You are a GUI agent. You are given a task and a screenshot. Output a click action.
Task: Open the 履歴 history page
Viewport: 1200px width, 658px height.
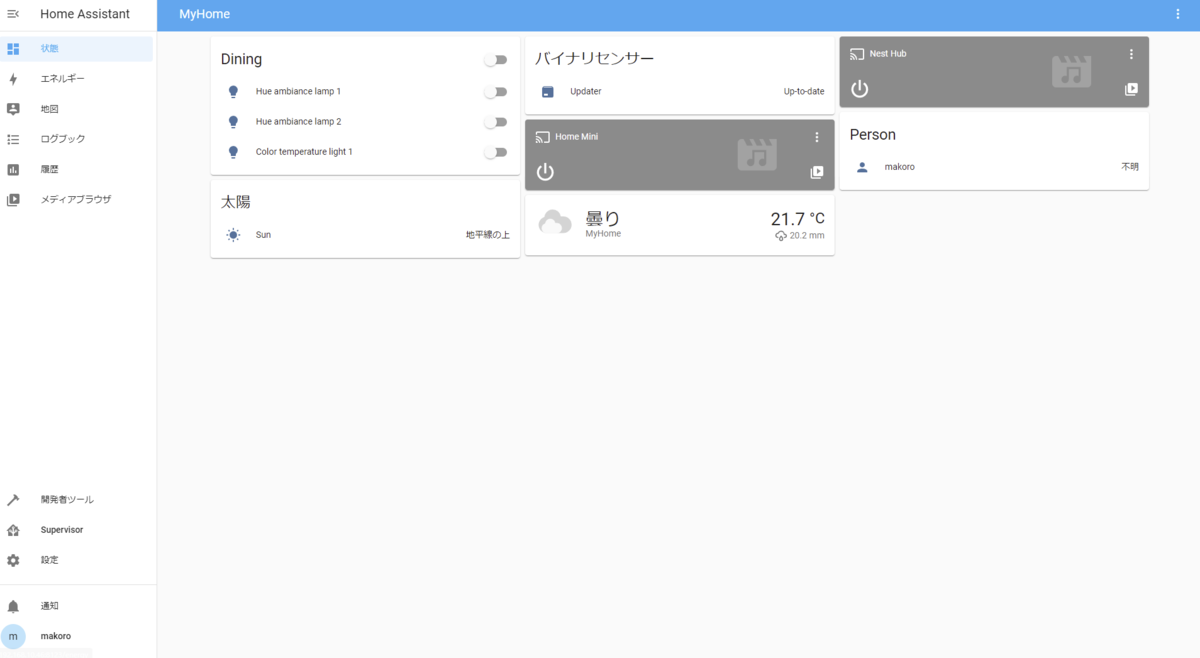tap(78, 169)
